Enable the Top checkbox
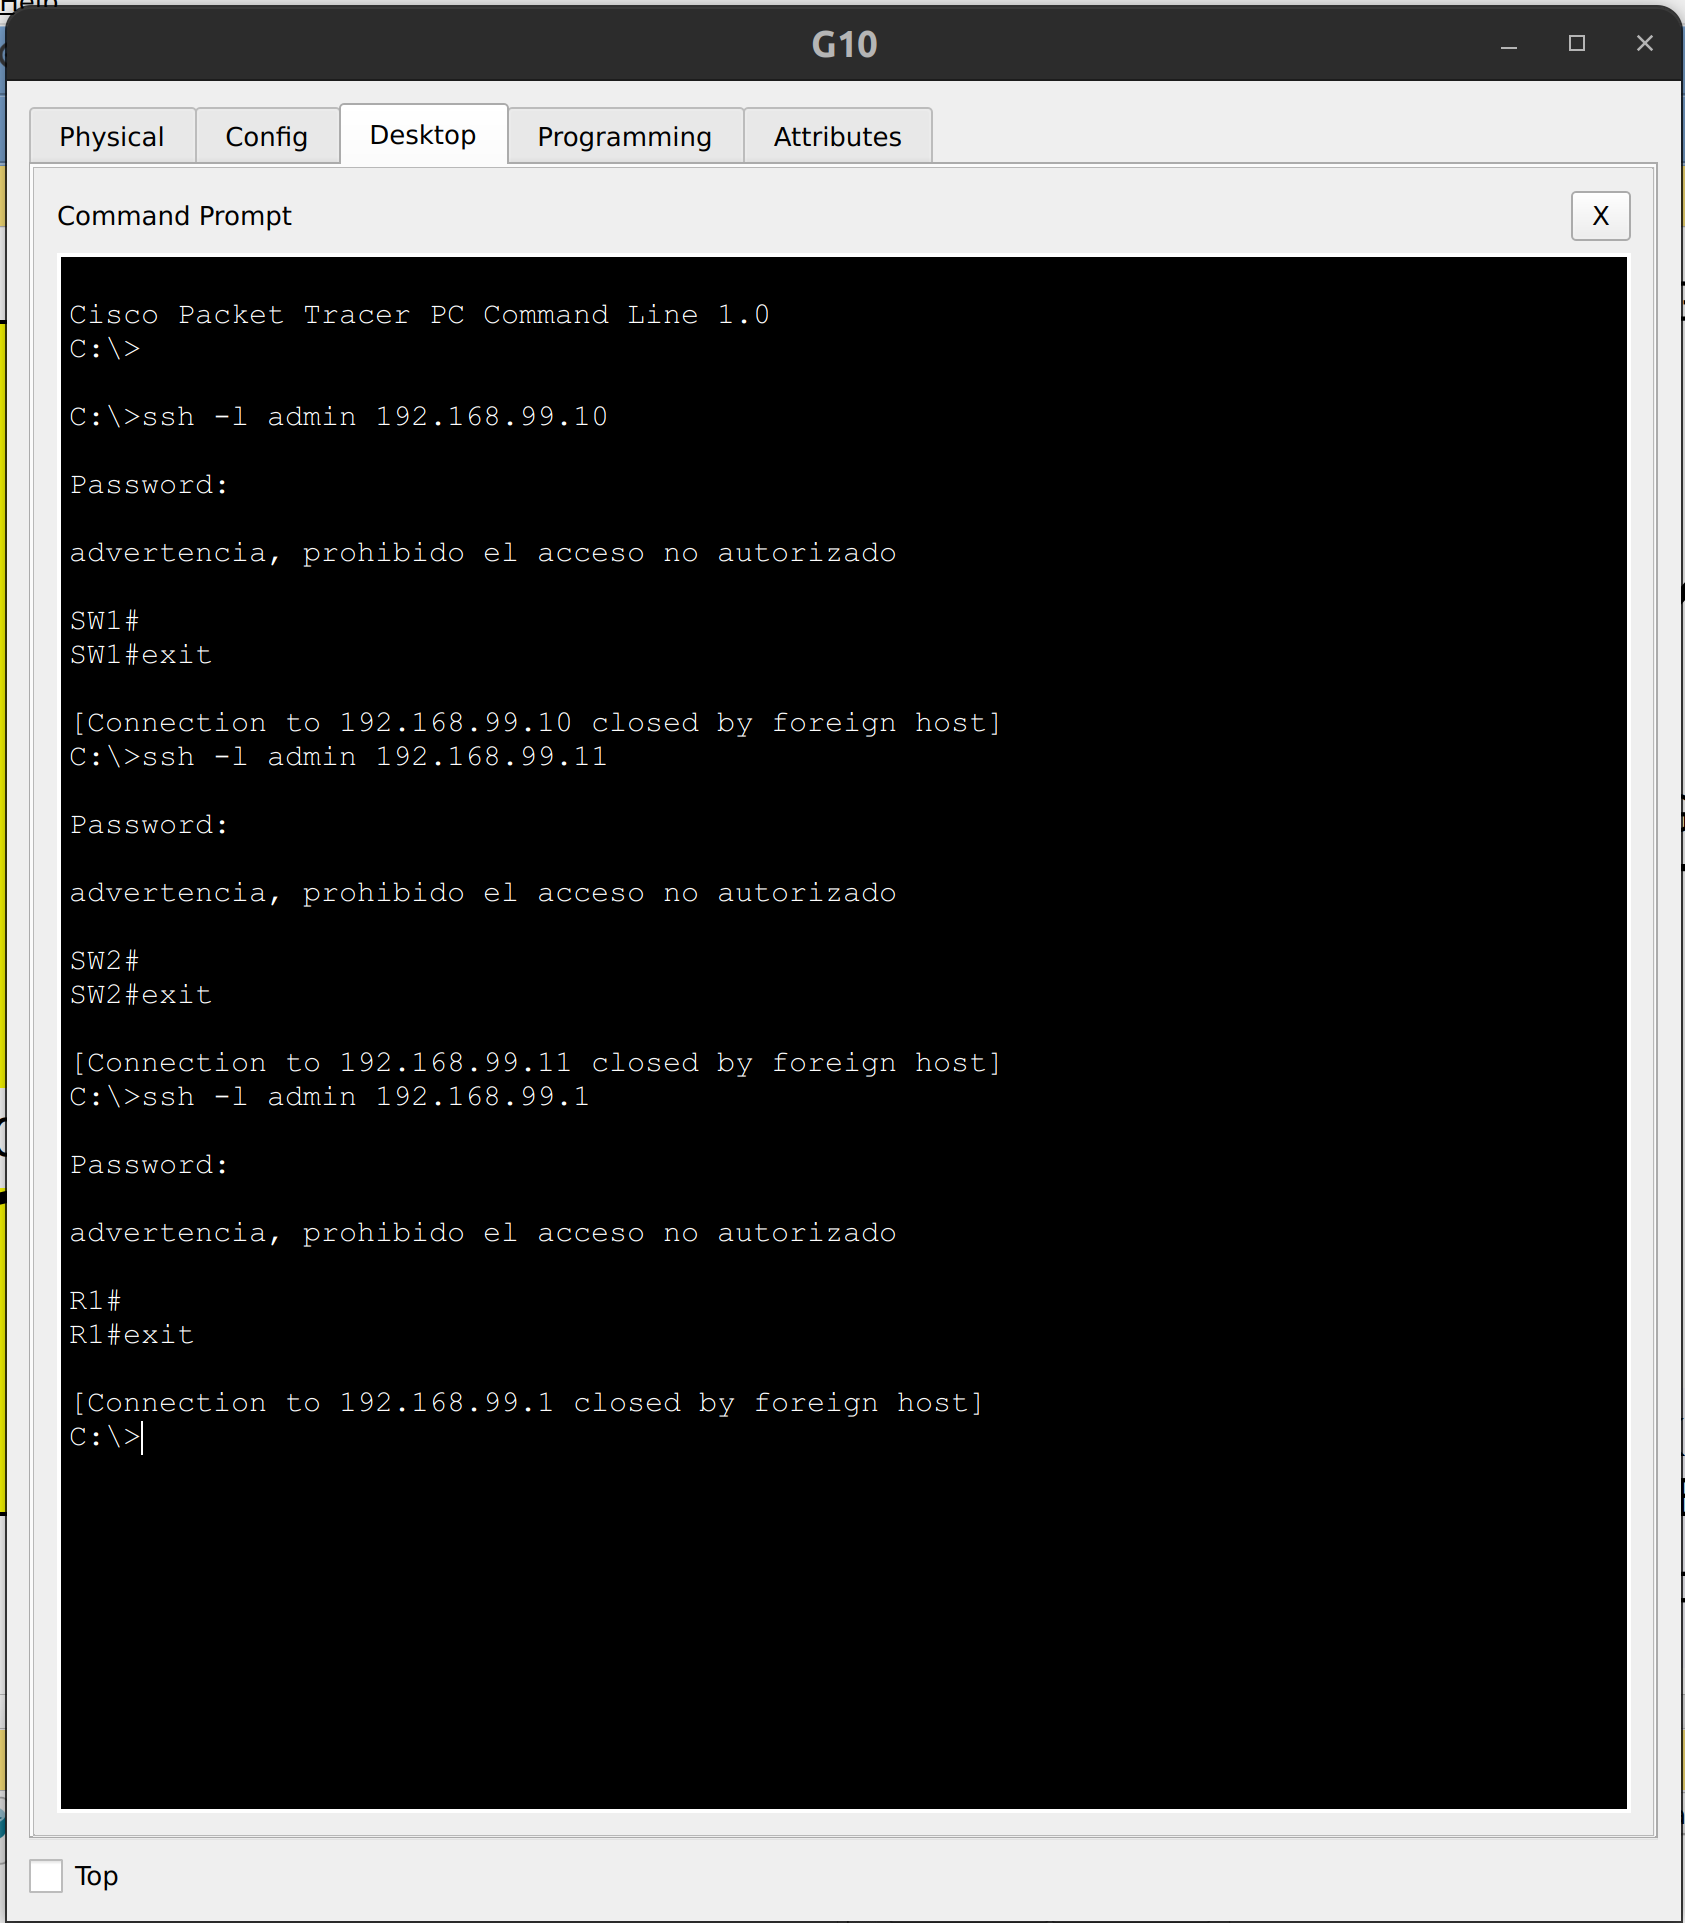This screenshot has width=1685, height=1923. (46, 1876)
